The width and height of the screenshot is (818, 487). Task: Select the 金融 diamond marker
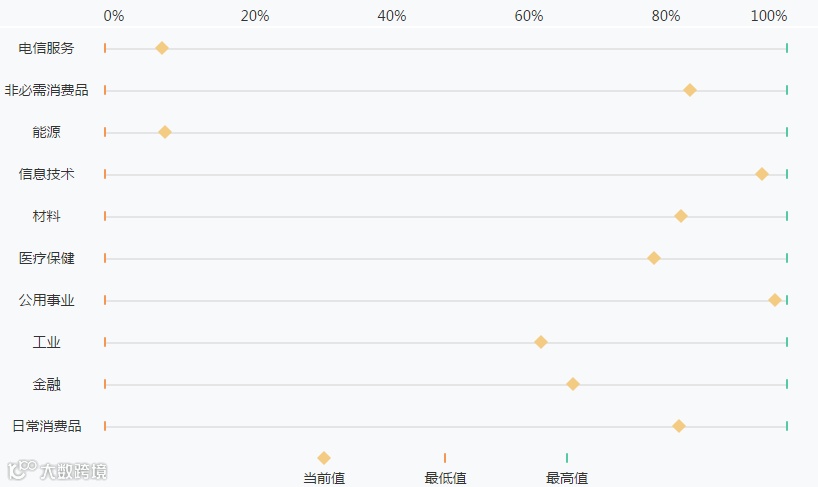pos(573,384)
